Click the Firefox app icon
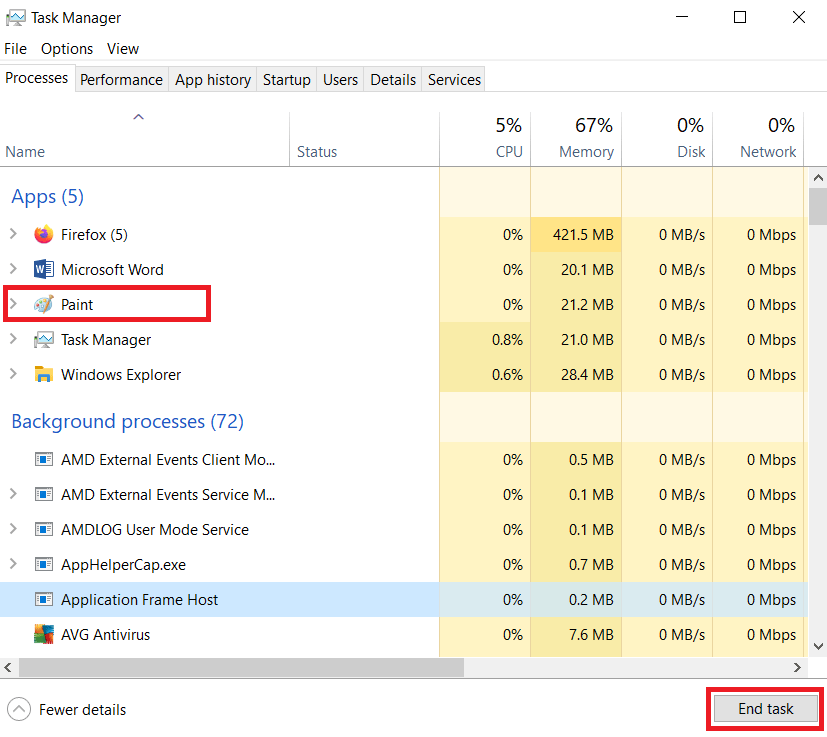 click(44, 234)
